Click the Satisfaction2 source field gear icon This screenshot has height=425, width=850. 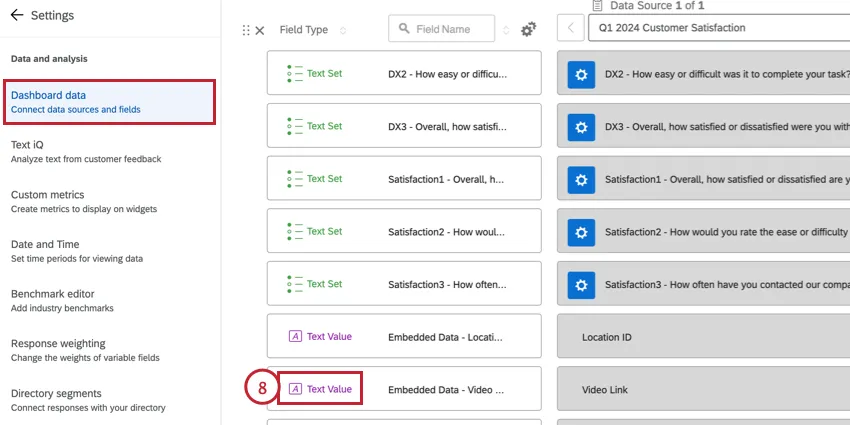click(x=582, y=232)
